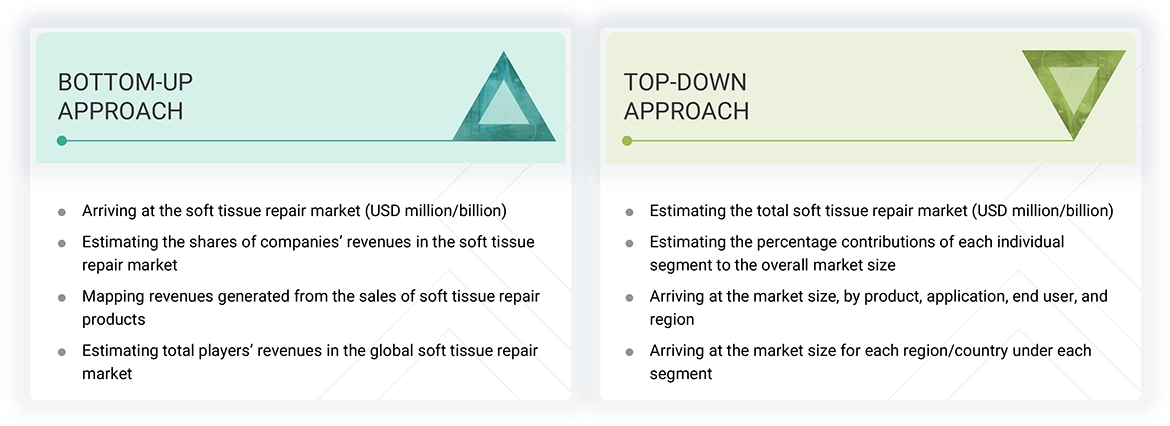Image resolution: width=1170 pixels, height=426 pixels.
Task: Click 'Estimating the total soft tissue repair market' text
Action: pos(881,211)
